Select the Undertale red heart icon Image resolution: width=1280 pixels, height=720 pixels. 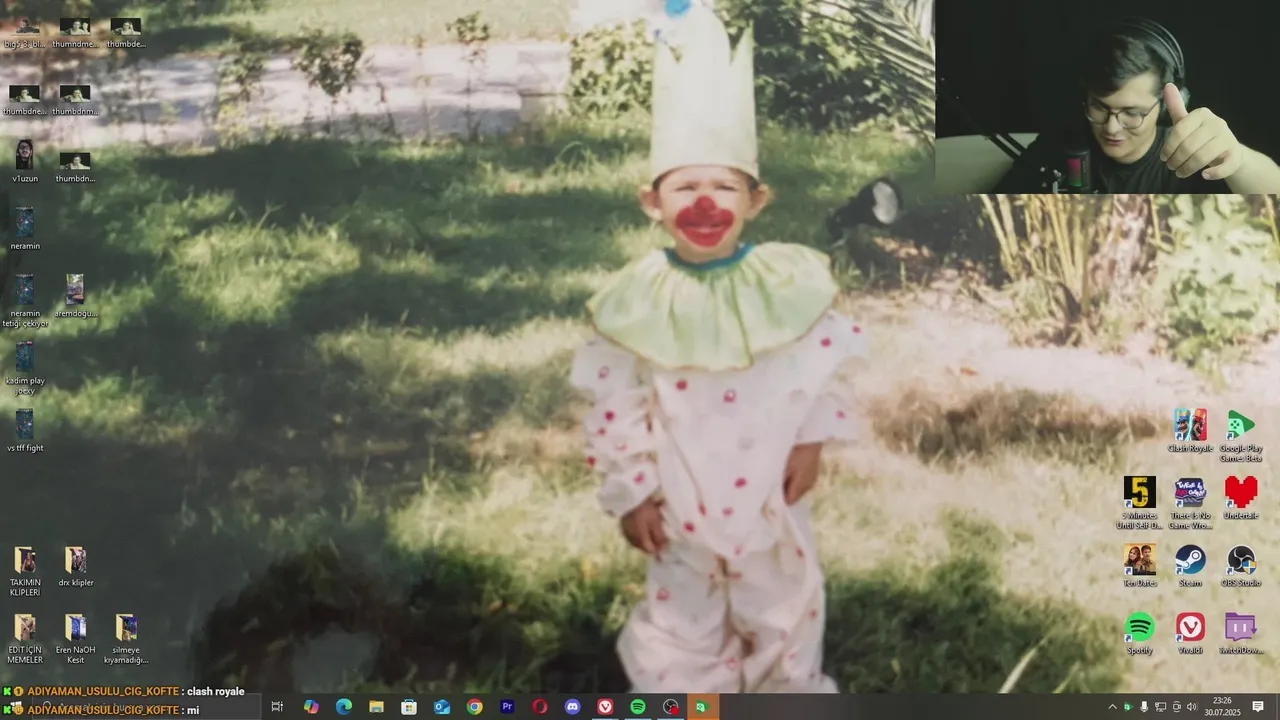coord(1241,498)
